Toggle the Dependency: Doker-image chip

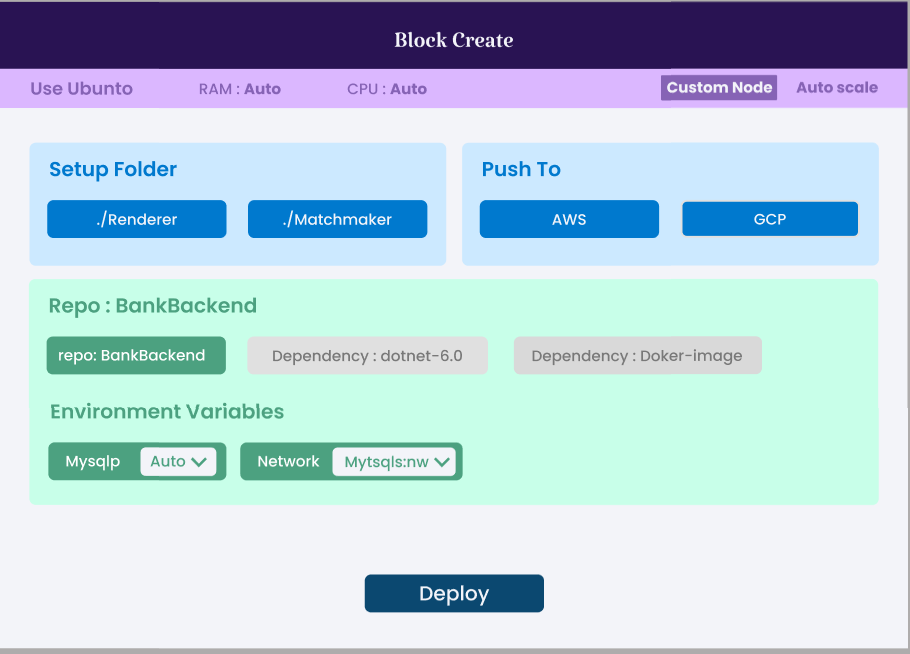pos(637,355)
